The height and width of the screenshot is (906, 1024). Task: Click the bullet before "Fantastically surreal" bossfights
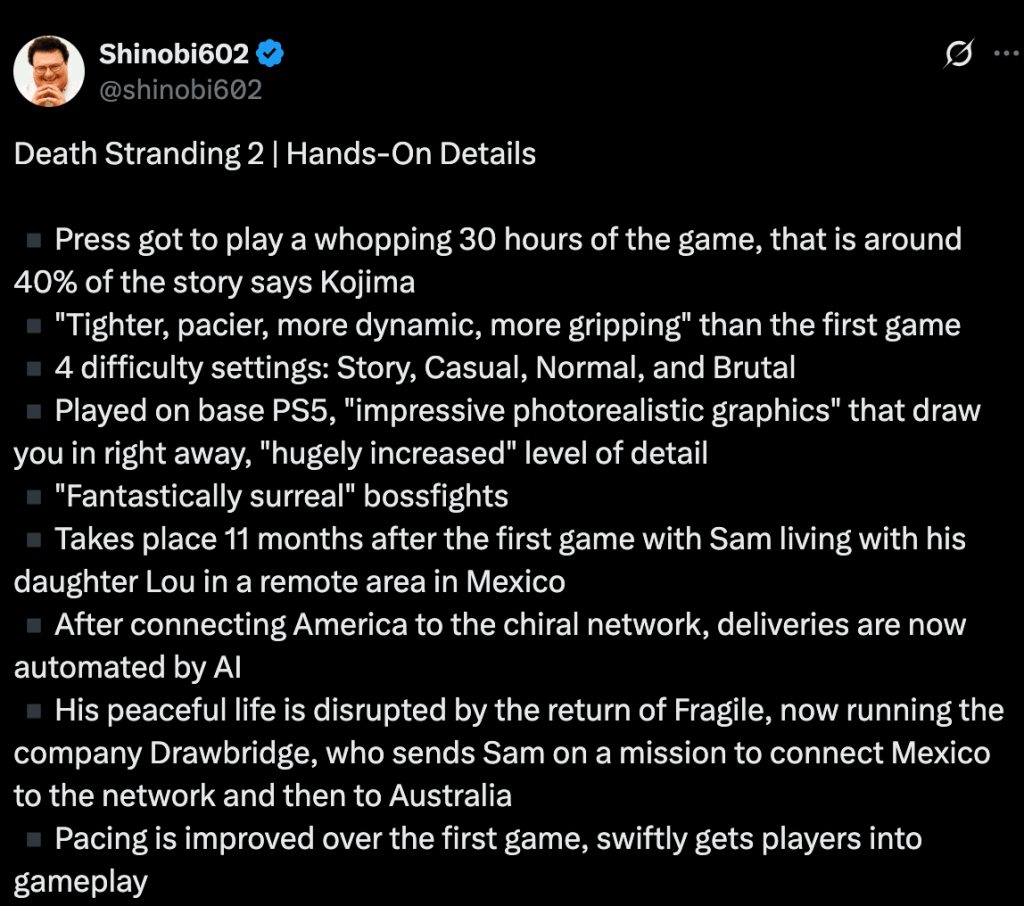(33, 496)
